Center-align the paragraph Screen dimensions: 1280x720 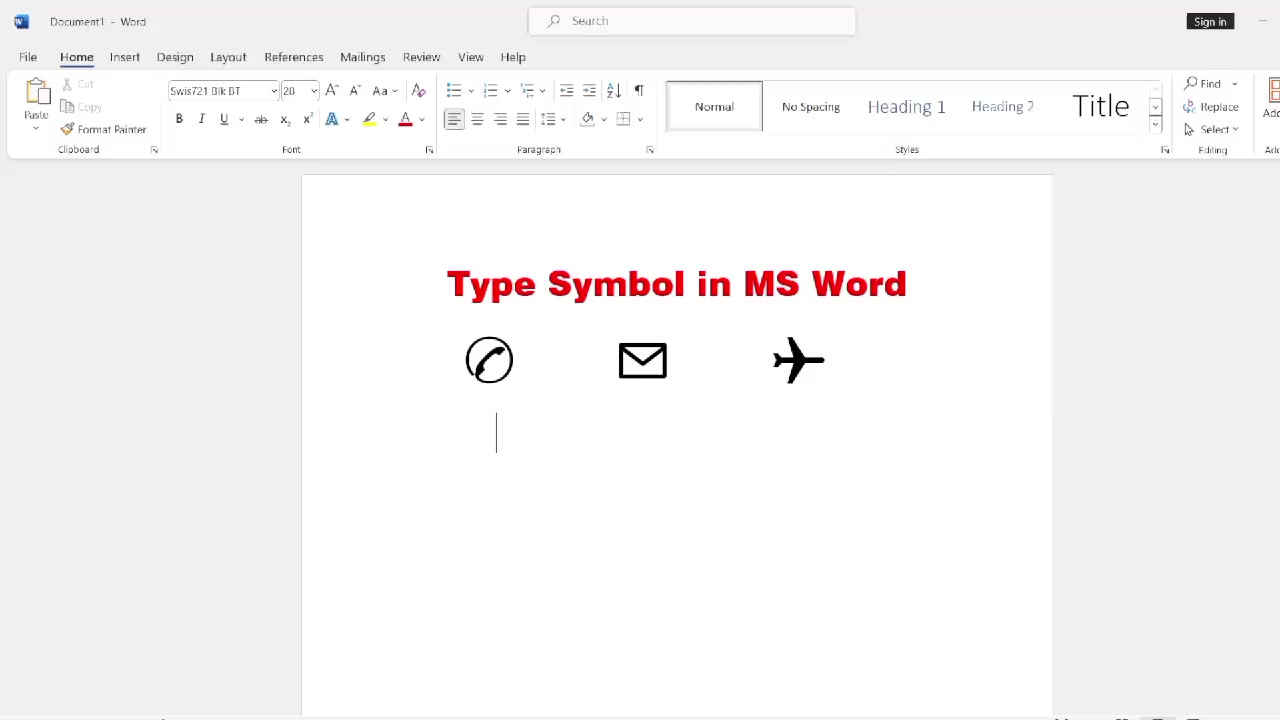click(477, 119)
